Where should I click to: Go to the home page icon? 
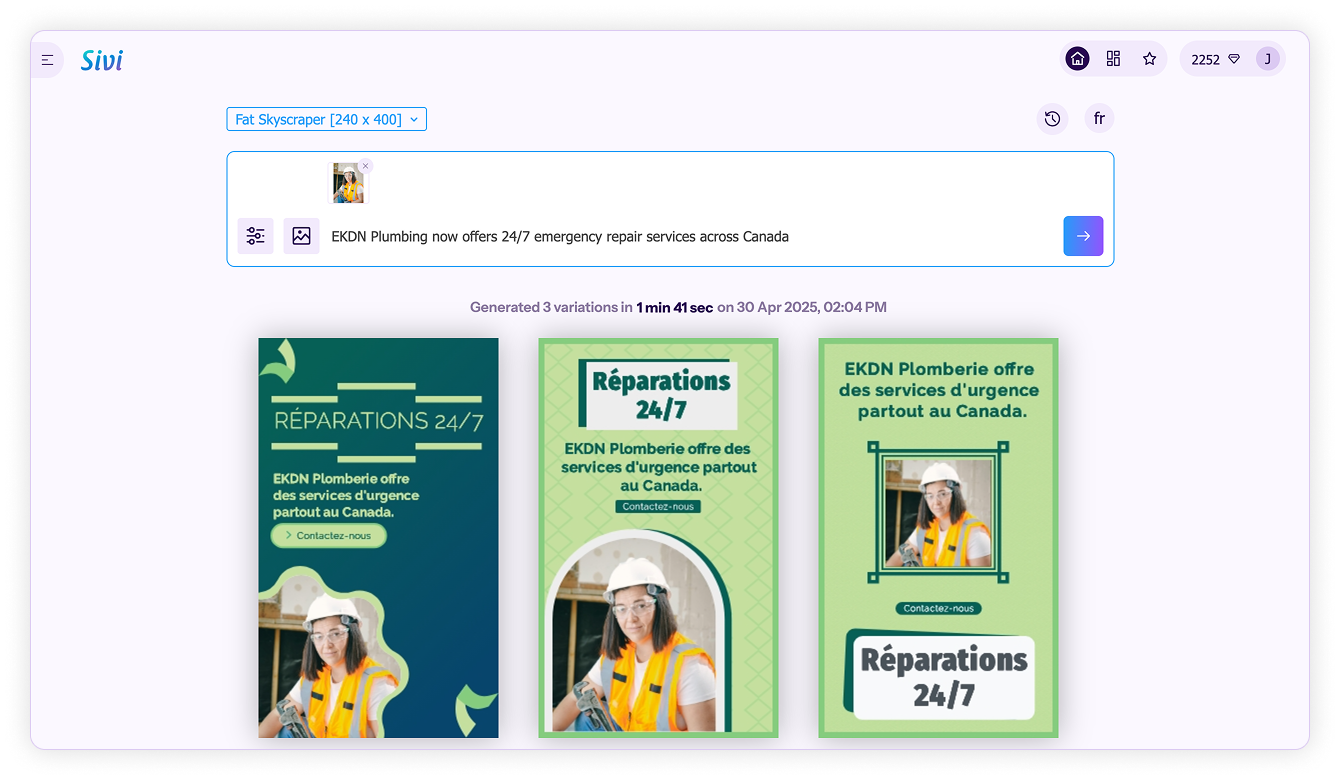pos(1077,59)
